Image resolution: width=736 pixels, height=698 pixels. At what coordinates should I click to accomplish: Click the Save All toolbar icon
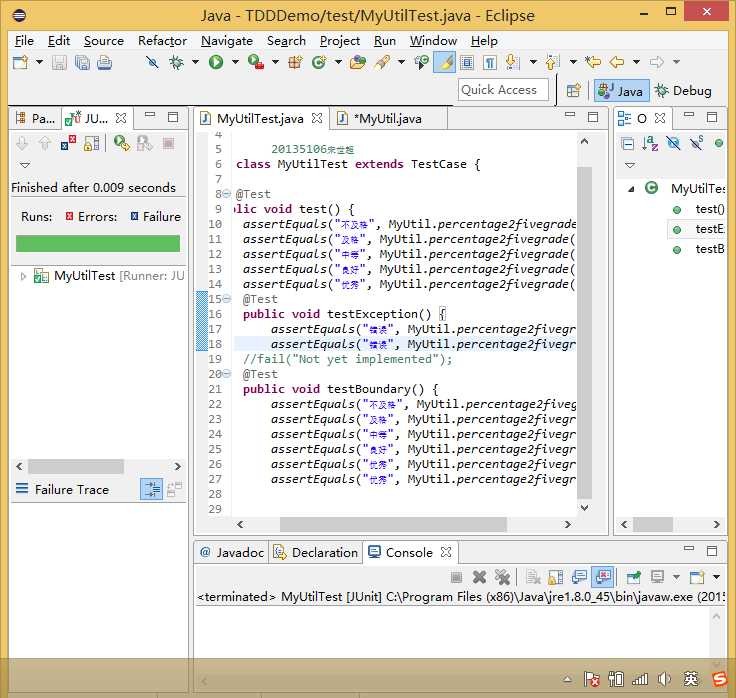tap(82, 62)
